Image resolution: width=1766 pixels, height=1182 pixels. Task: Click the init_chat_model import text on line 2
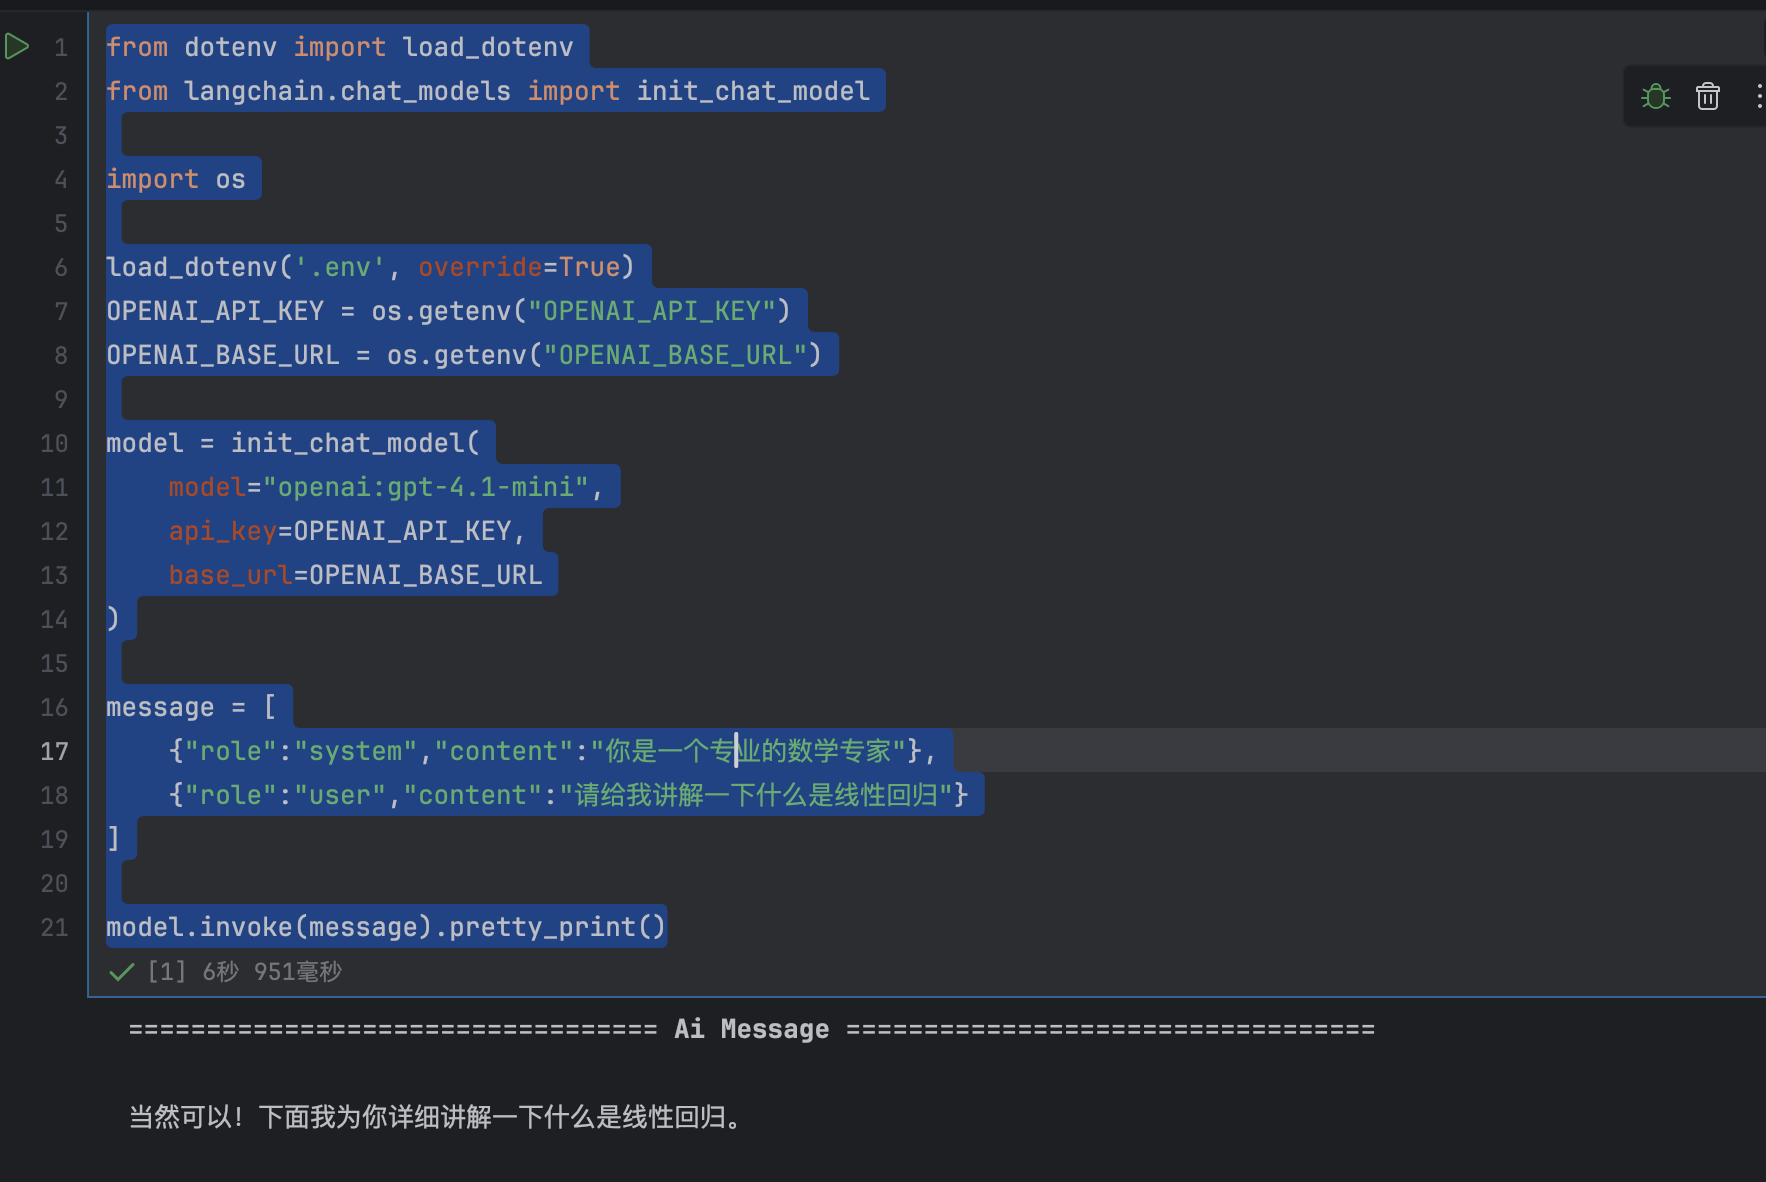[x=753, y=91]
